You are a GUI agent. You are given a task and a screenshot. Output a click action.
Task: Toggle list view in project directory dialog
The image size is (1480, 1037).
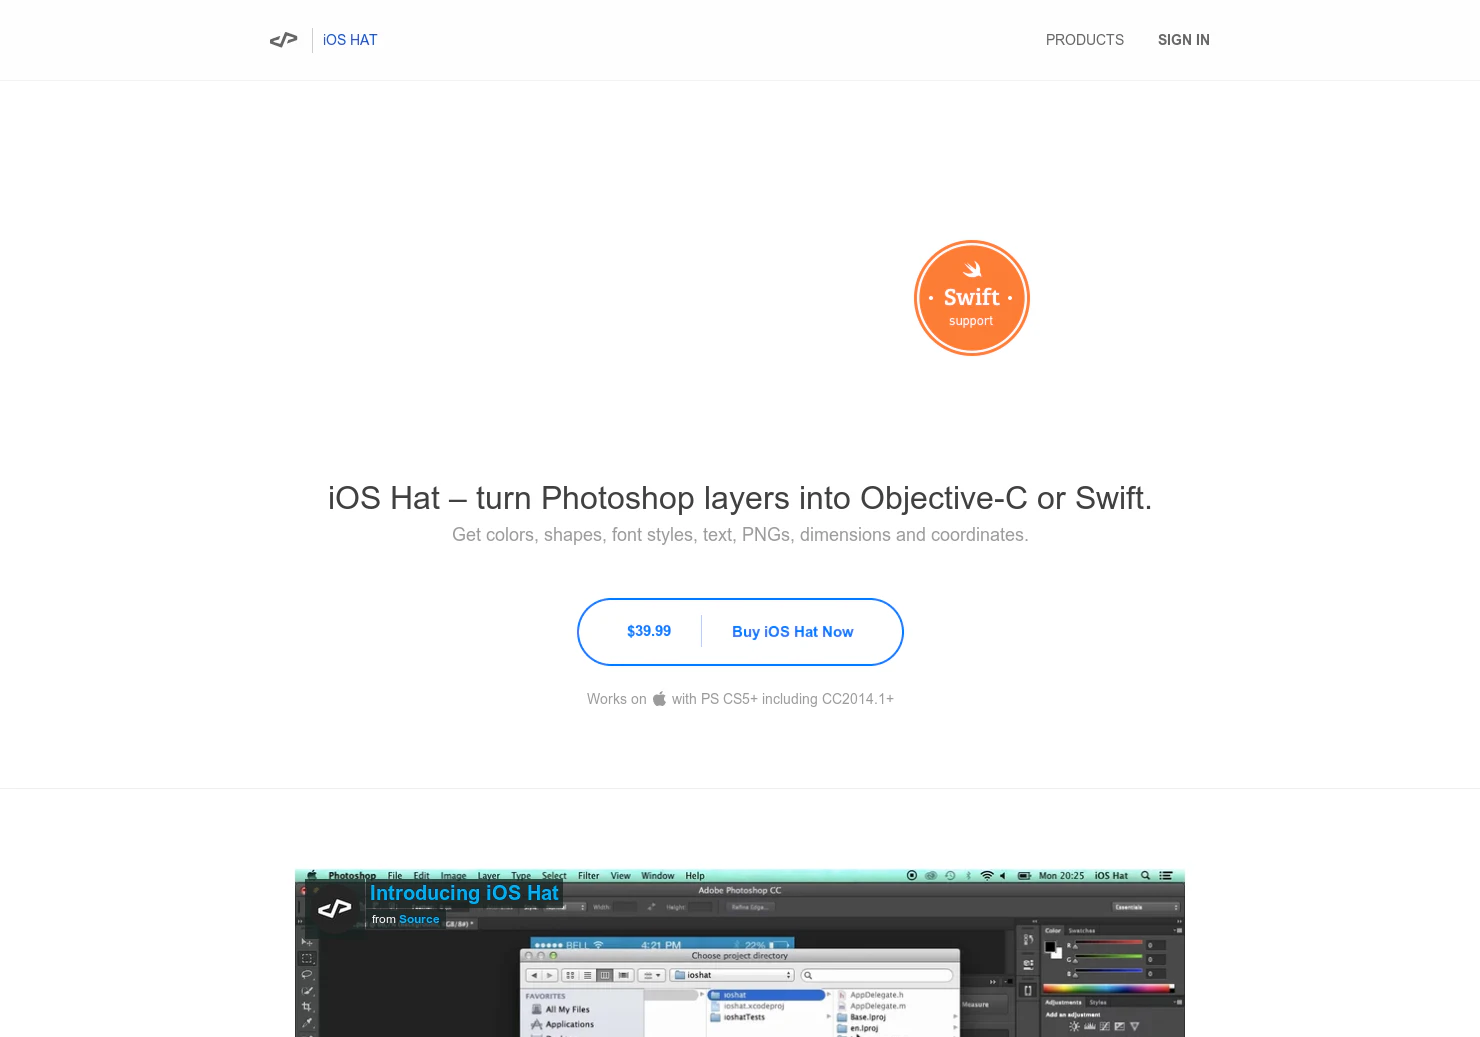tap(587, 975)
